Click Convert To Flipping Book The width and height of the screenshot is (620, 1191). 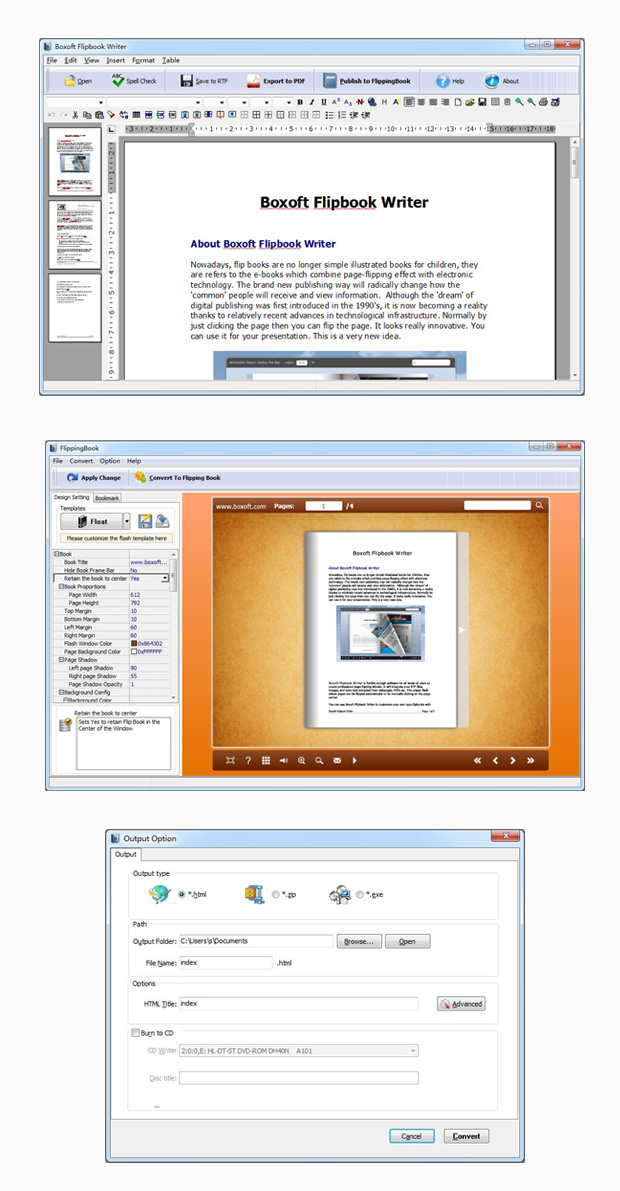[x=177, y=478]
